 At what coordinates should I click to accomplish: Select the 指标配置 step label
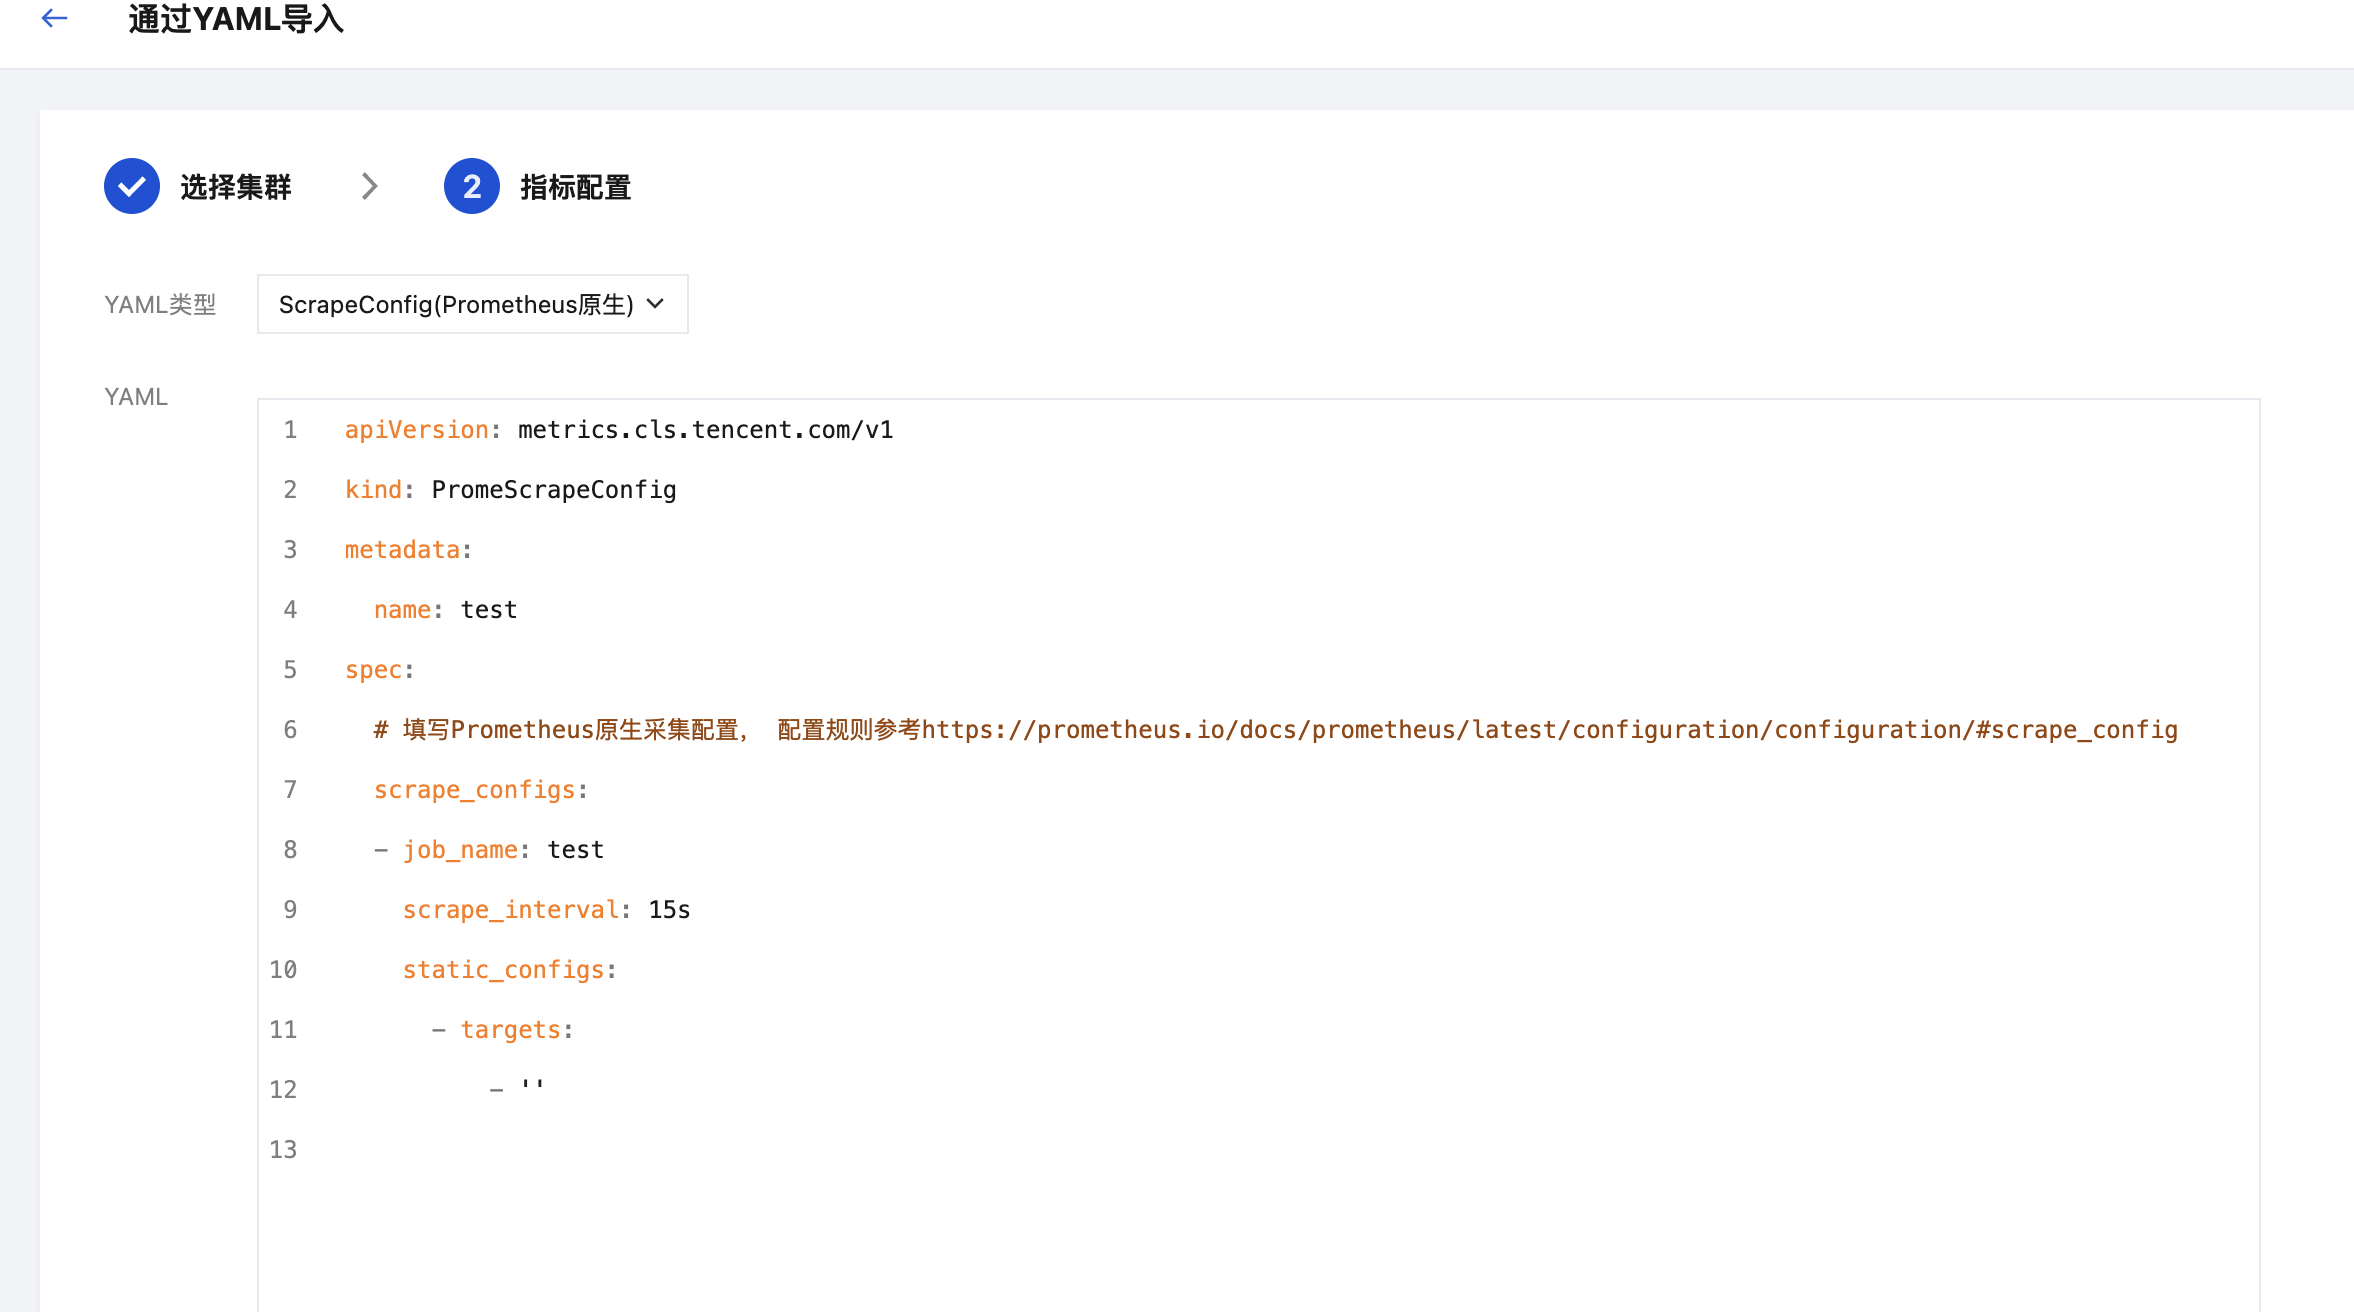576,187
